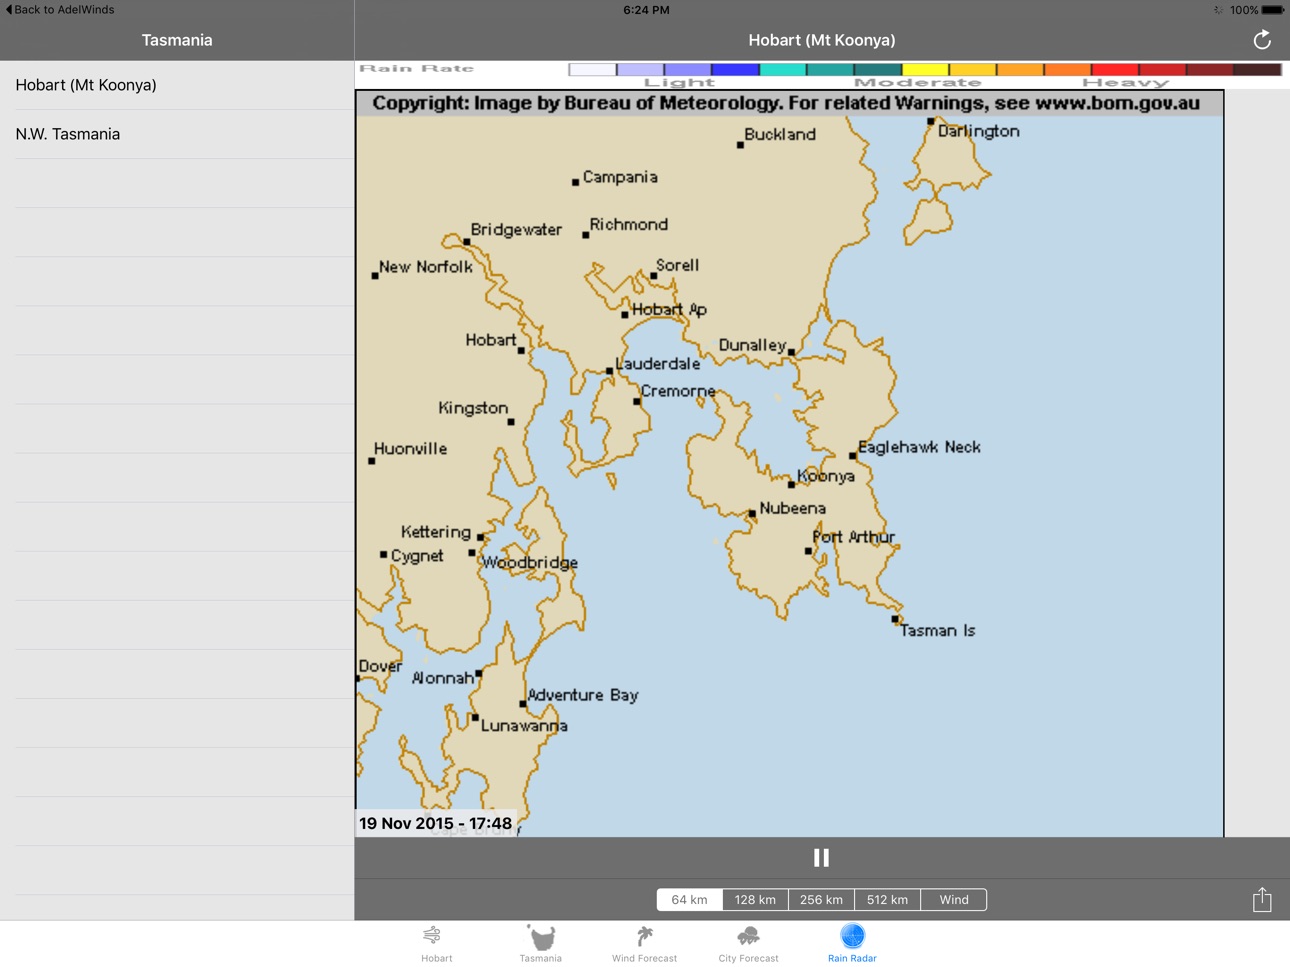Tap the Cygnet label on map
Viewport: 1290px width, 967px height.
click(417, 556)
